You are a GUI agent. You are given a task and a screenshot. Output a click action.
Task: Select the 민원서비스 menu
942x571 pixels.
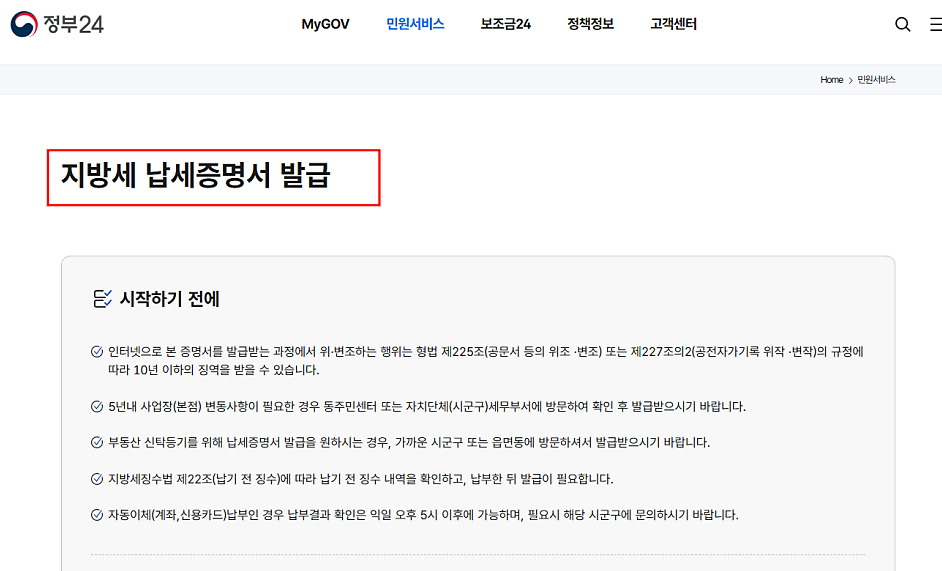[x=415, y=24]
